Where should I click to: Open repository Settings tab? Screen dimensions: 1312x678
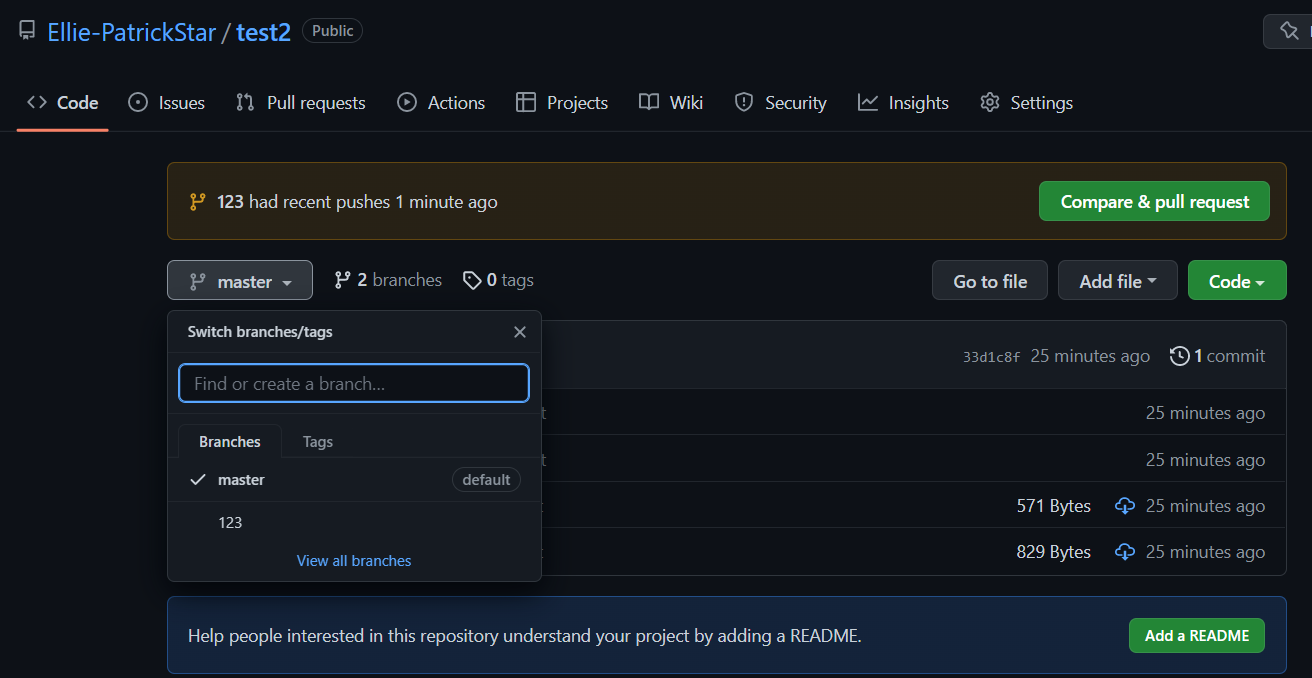[1026, 102]
